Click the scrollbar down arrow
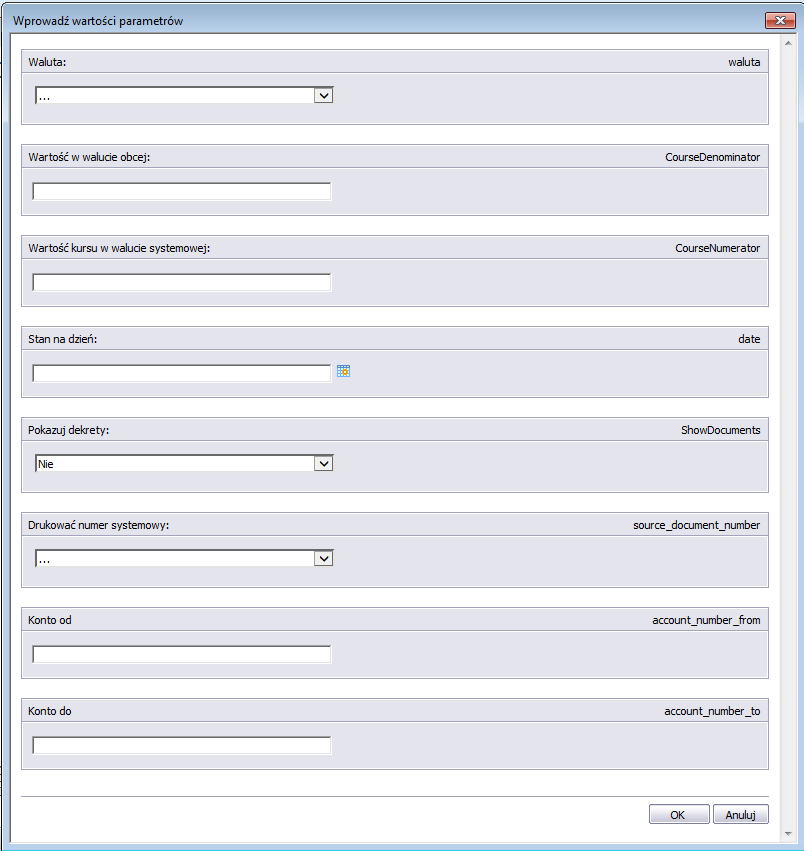 click(788, 834)
